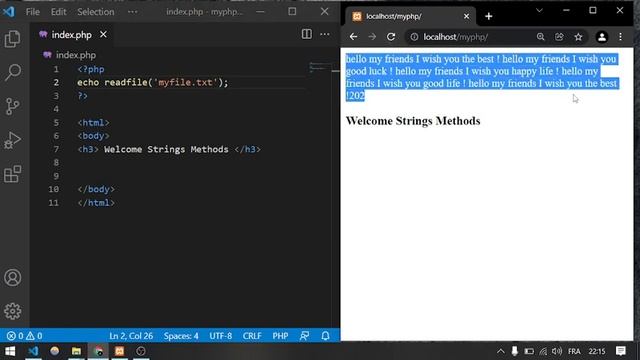640x360 pixels.
Task: Bookmark this page with the star
Action: coord(578,37)
